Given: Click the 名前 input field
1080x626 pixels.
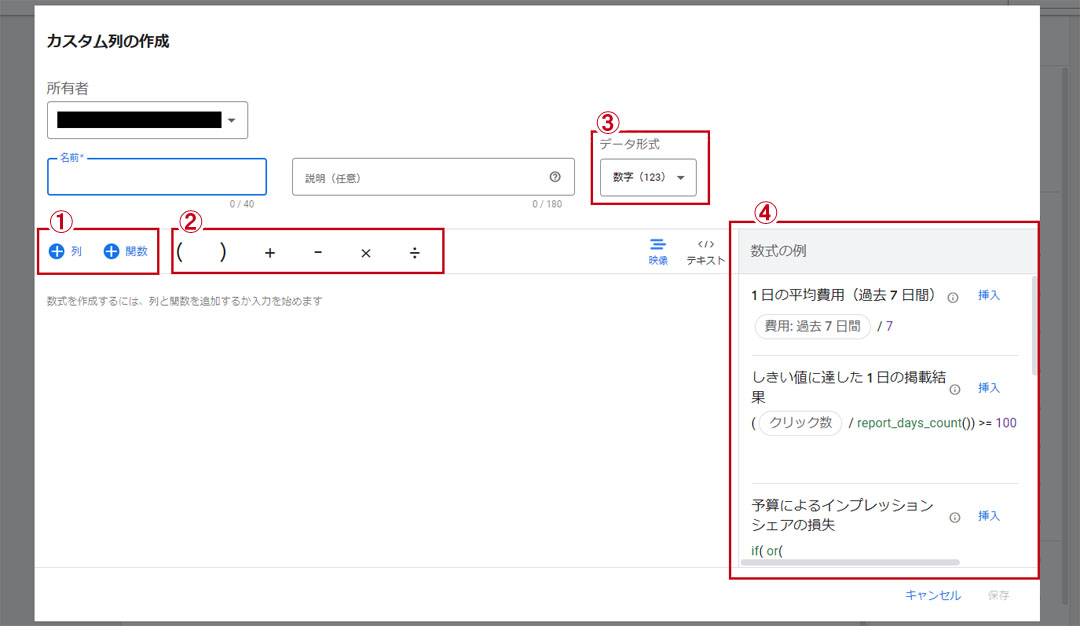Looking at the screenshot, I should click(x=156, y=176).
